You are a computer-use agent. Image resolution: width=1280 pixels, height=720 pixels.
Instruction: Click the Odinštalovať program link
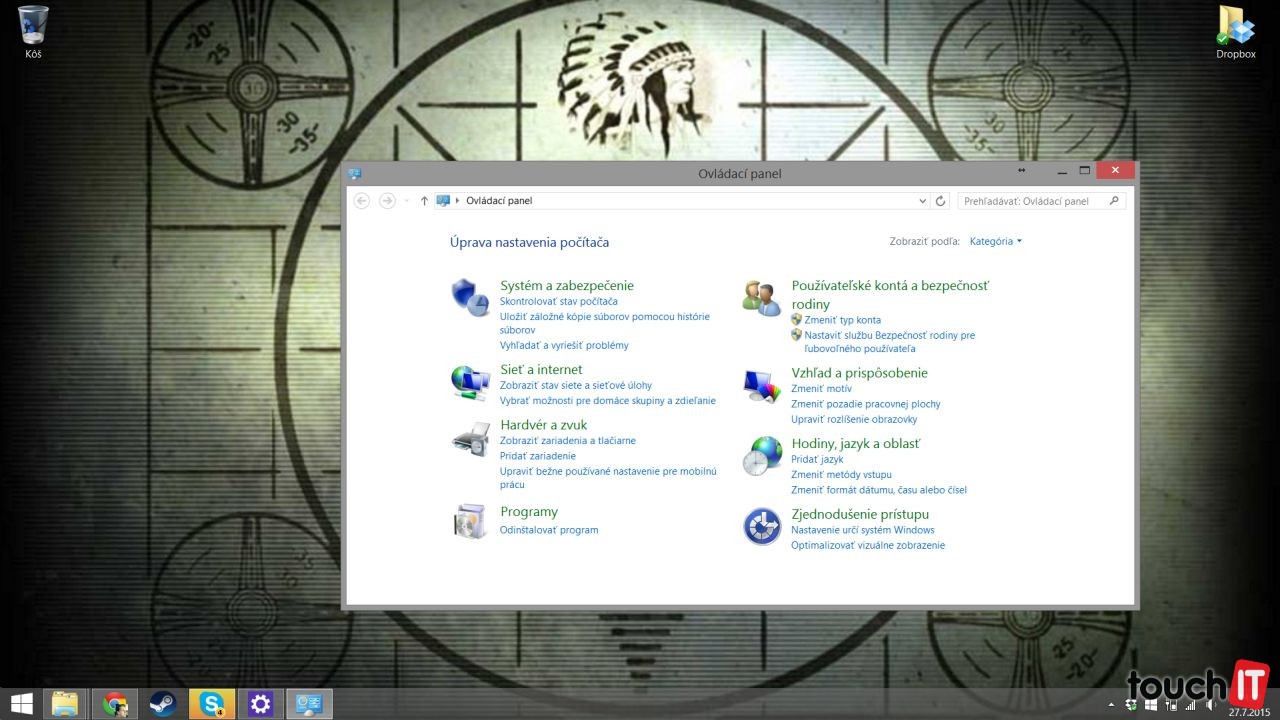549,530
